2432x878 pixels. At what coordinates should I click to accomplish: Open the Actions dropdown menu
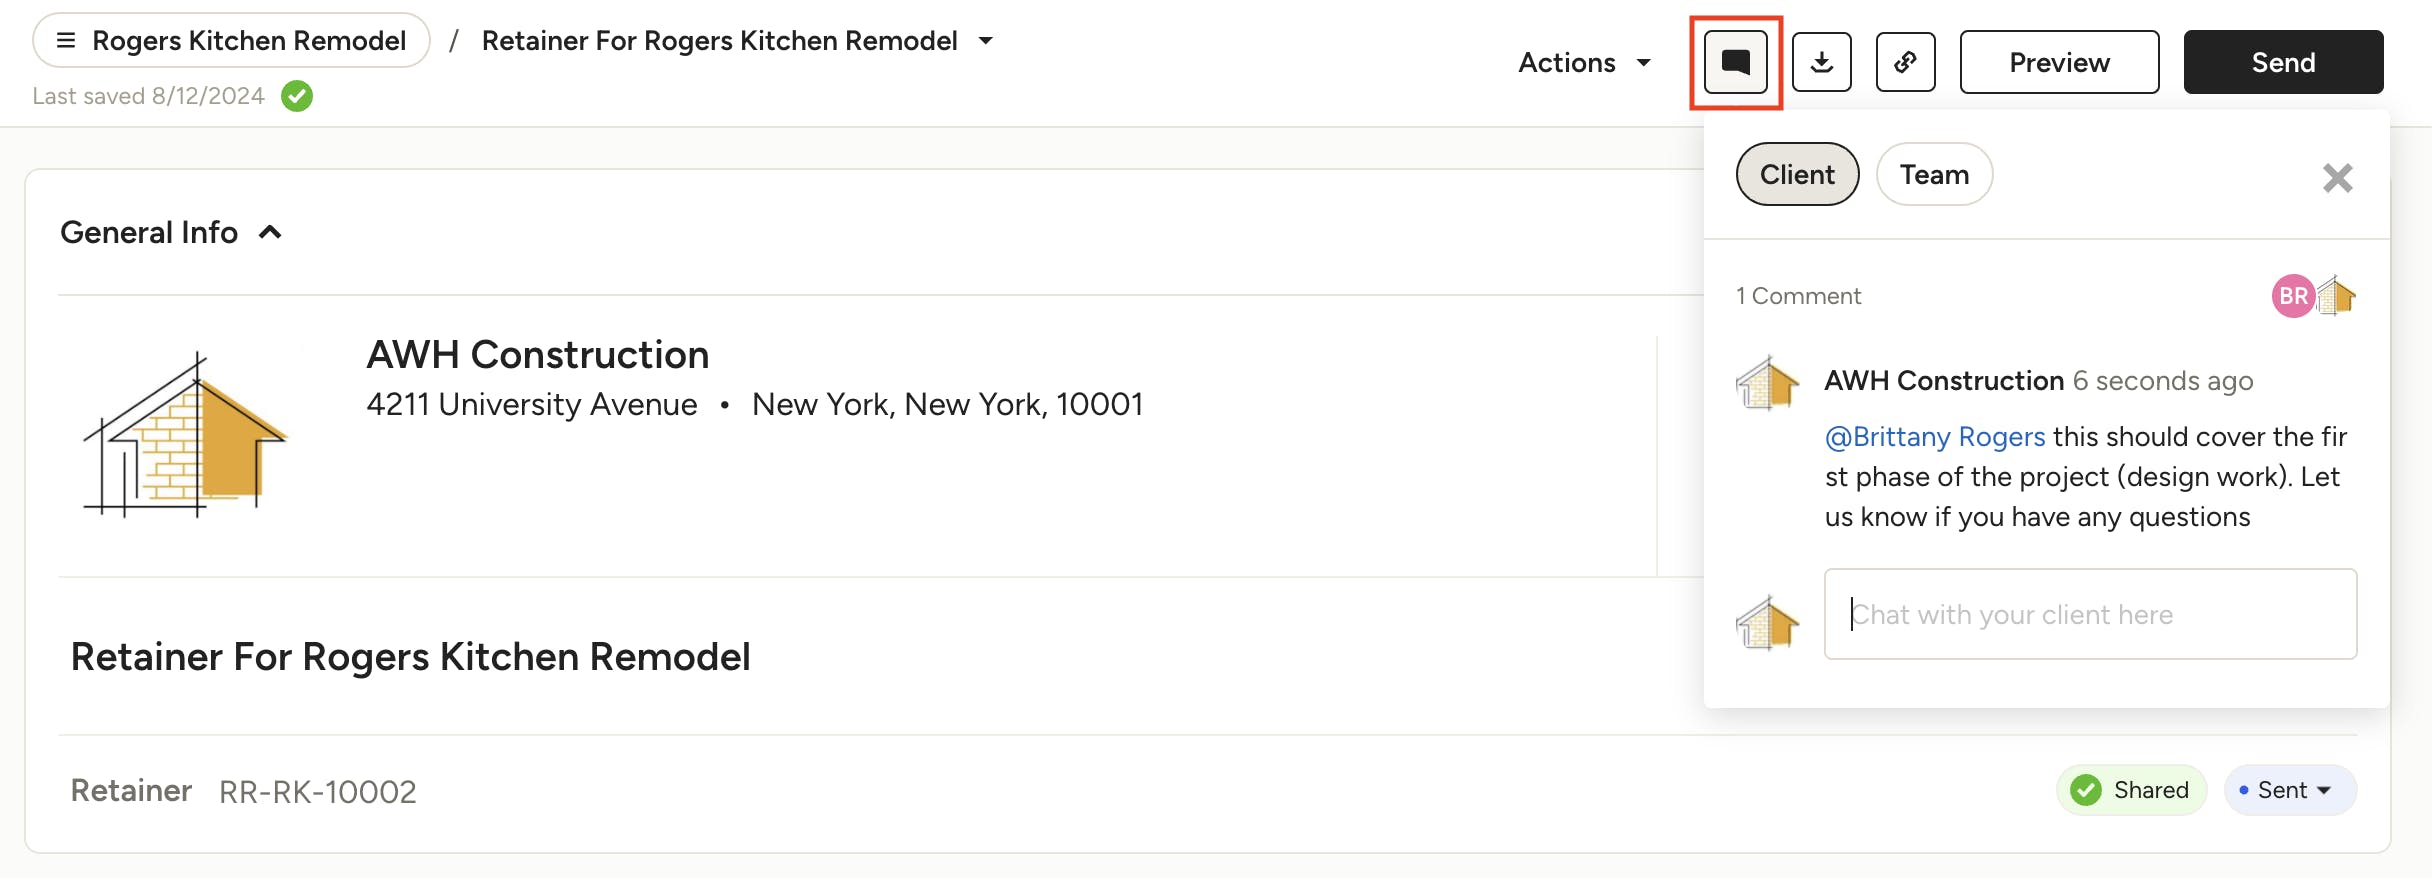pyautogui.click(x=1584, y=62)
